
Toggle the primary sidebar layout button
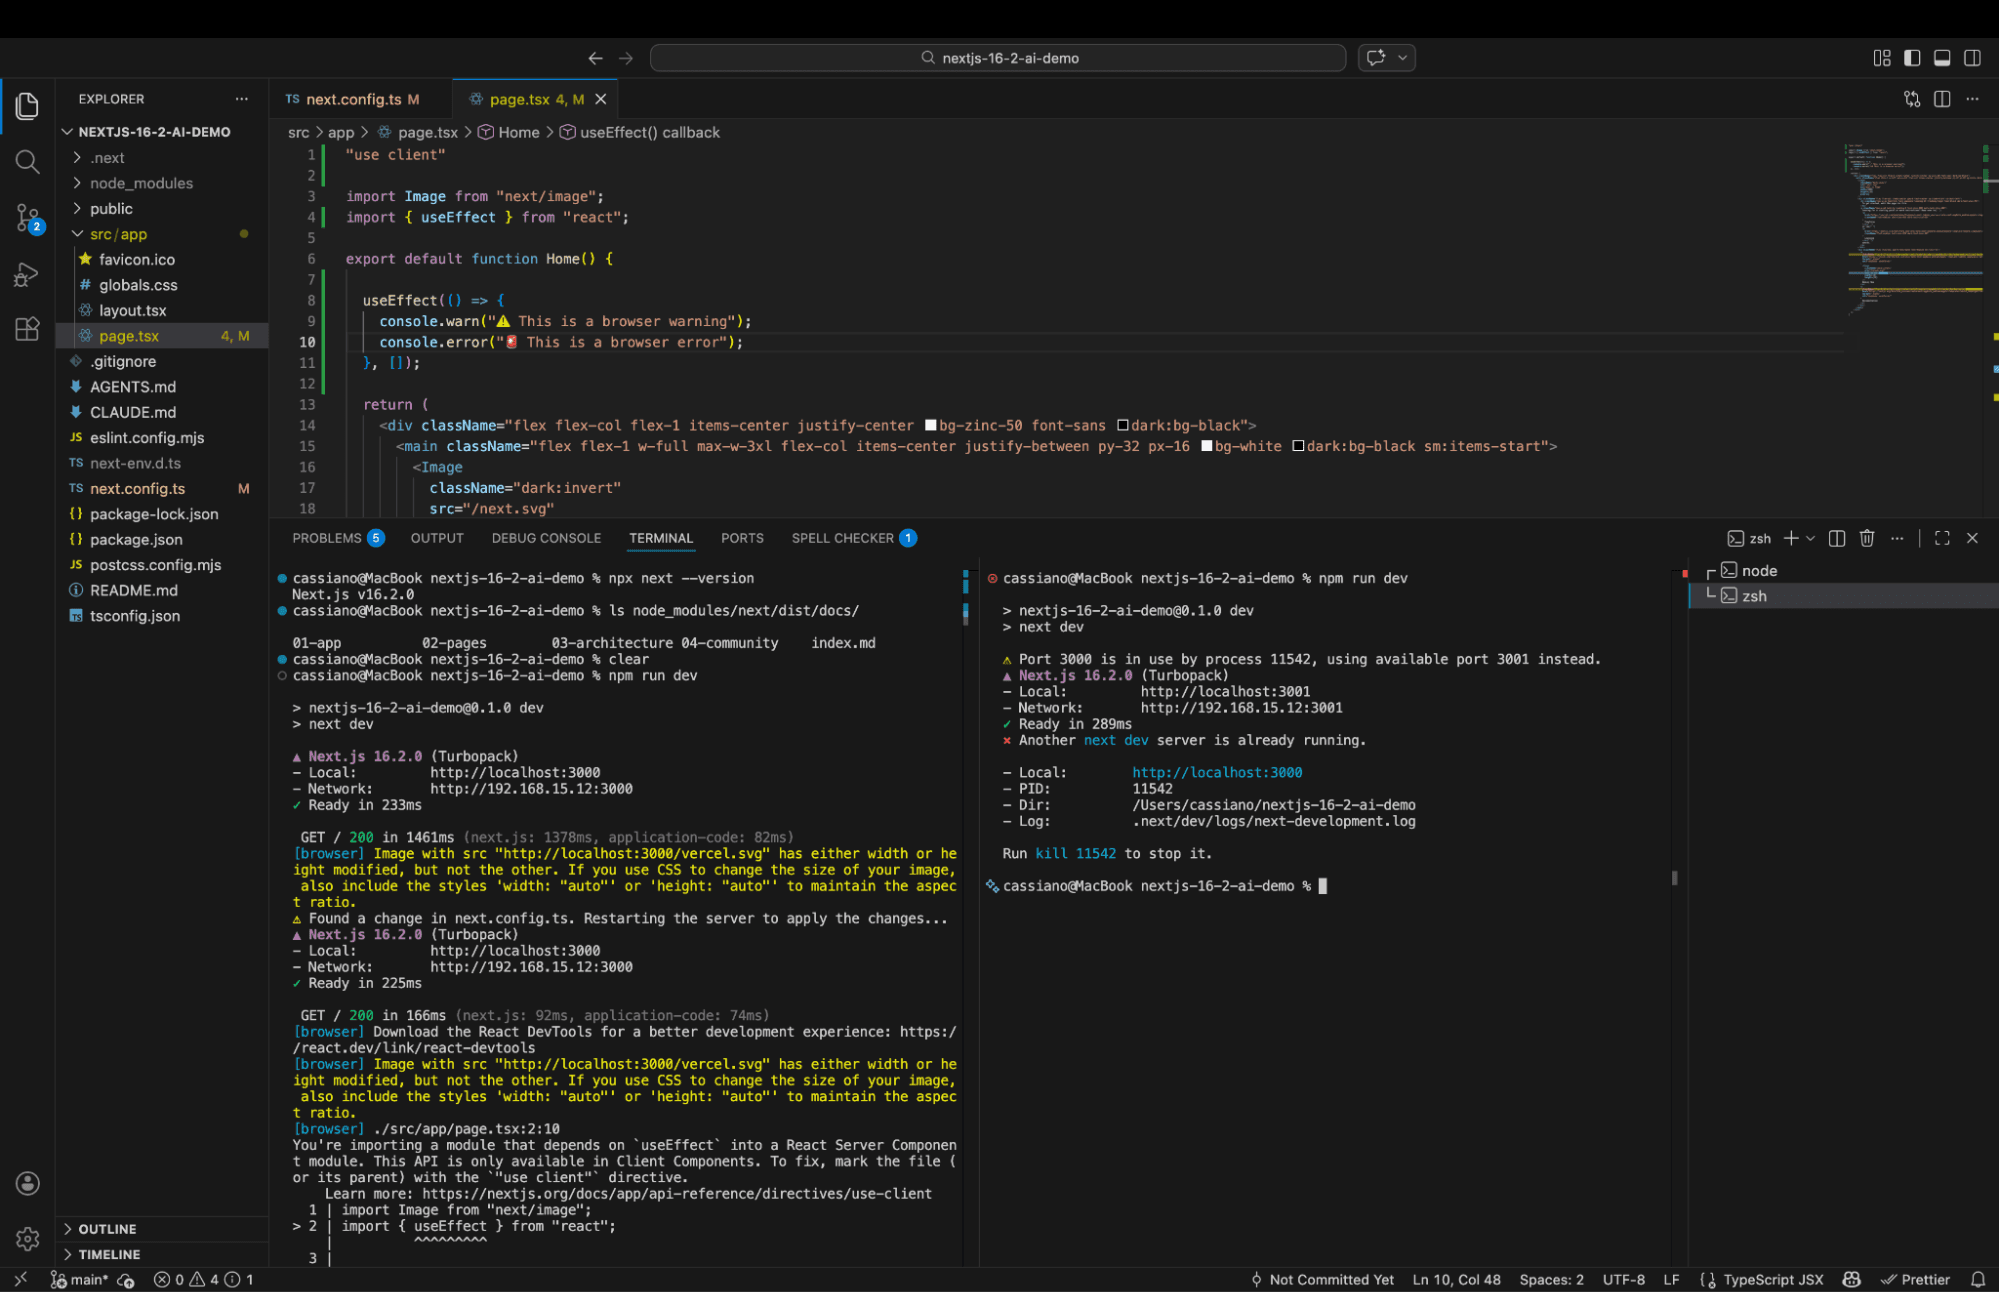1911,58
